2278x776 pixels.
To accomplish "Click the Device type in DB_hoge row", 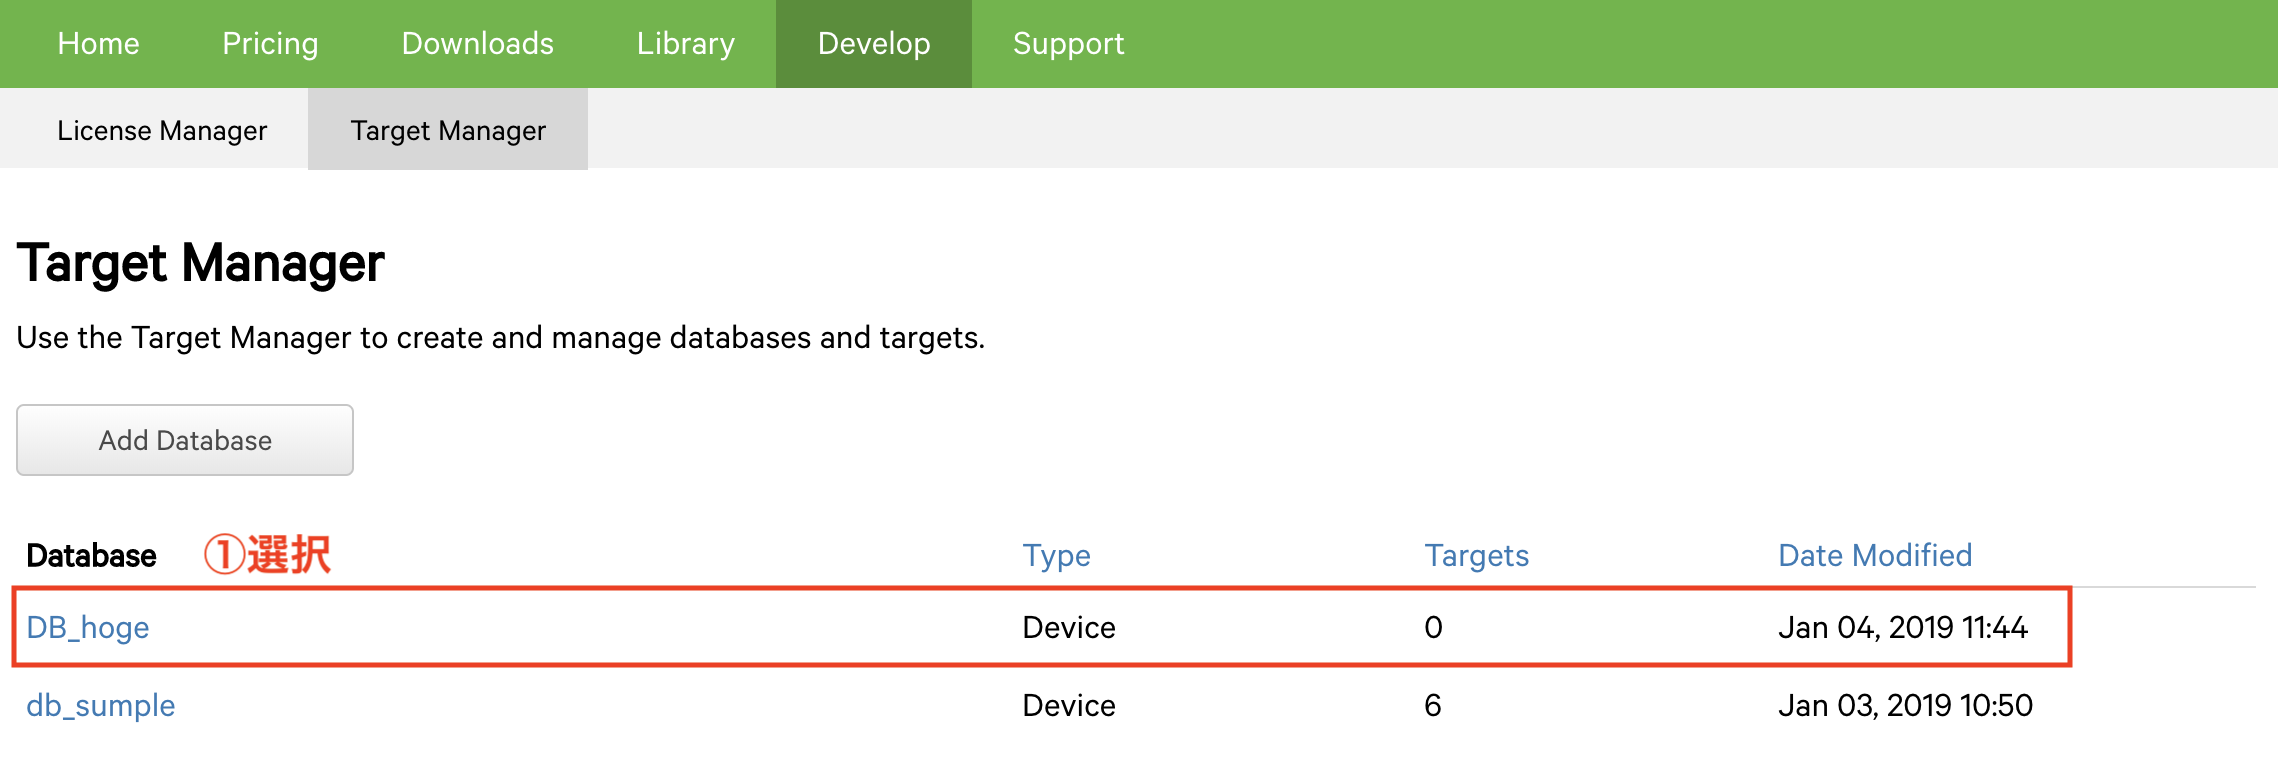I will pos(1068,627).
